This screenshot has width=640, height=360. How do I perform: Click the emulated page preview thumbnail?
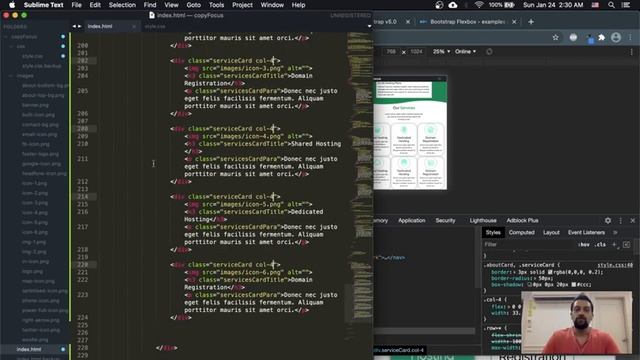410,132
